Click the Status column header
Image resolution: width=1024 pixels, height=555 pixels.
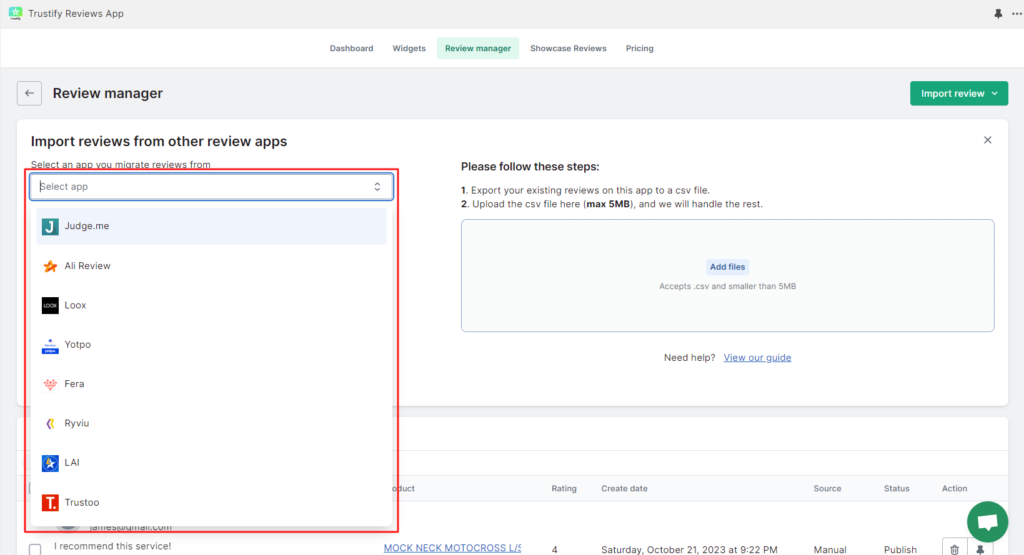click(x=896, y=488)
